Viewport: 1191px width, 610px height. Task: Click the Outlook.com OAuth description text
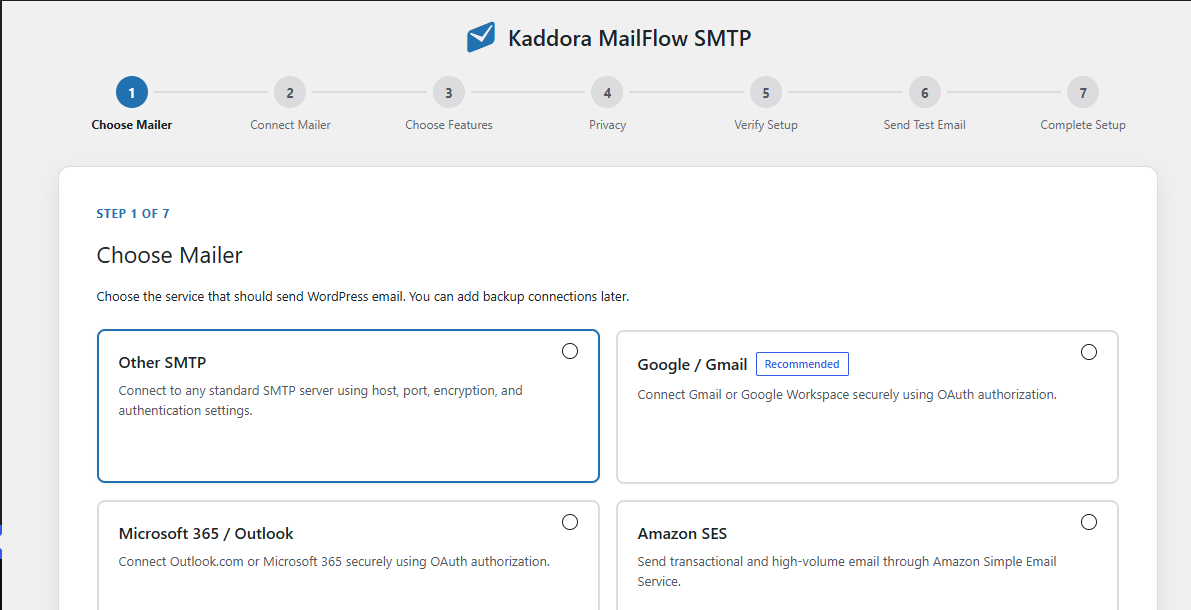334,562
